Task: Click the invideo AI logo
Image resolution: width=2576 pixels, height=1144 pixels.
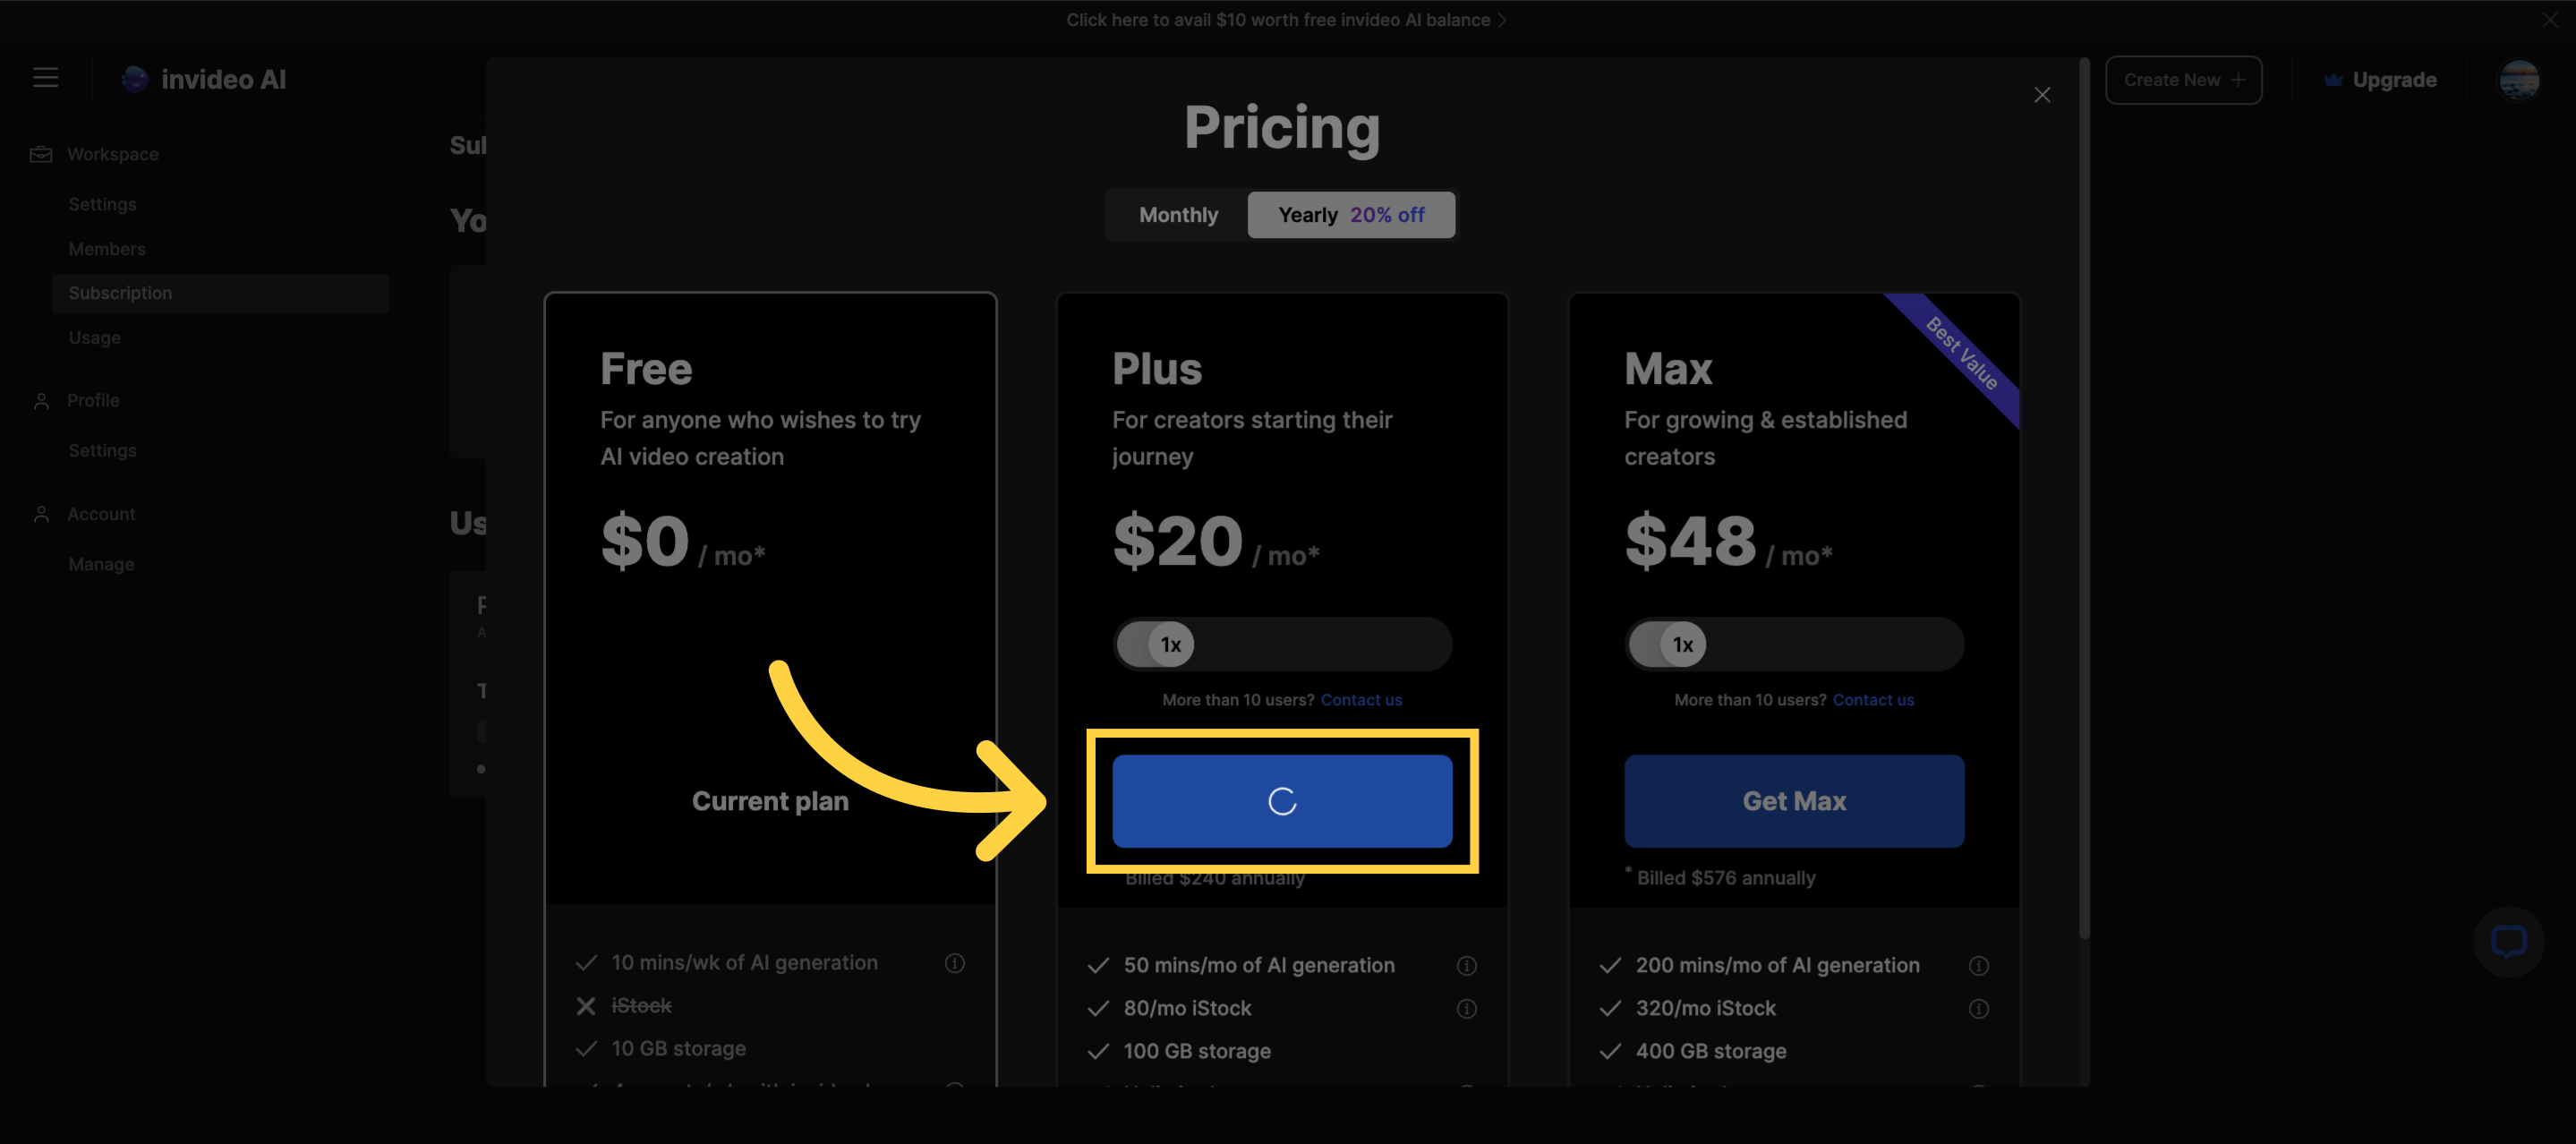Action: pos(204,79)
